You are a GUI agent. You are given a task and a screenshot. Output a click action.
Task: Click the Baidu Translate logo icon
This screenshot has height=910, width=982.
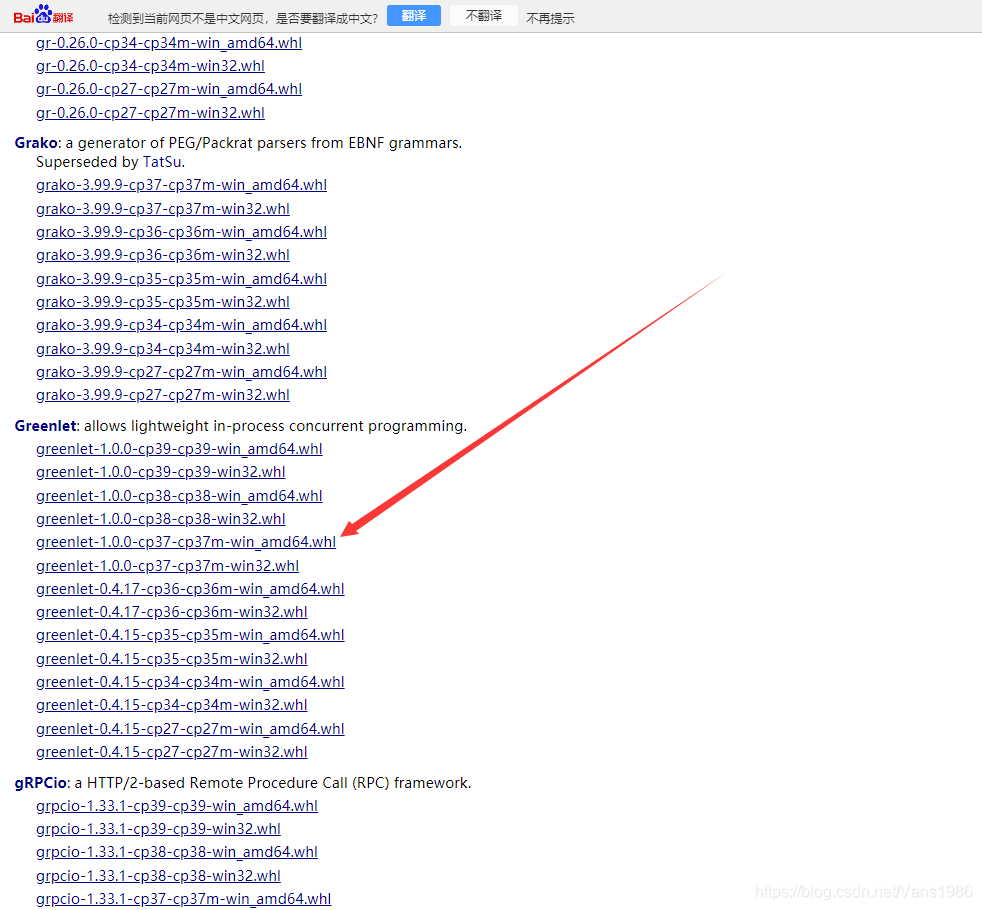(x=43, y=15)
